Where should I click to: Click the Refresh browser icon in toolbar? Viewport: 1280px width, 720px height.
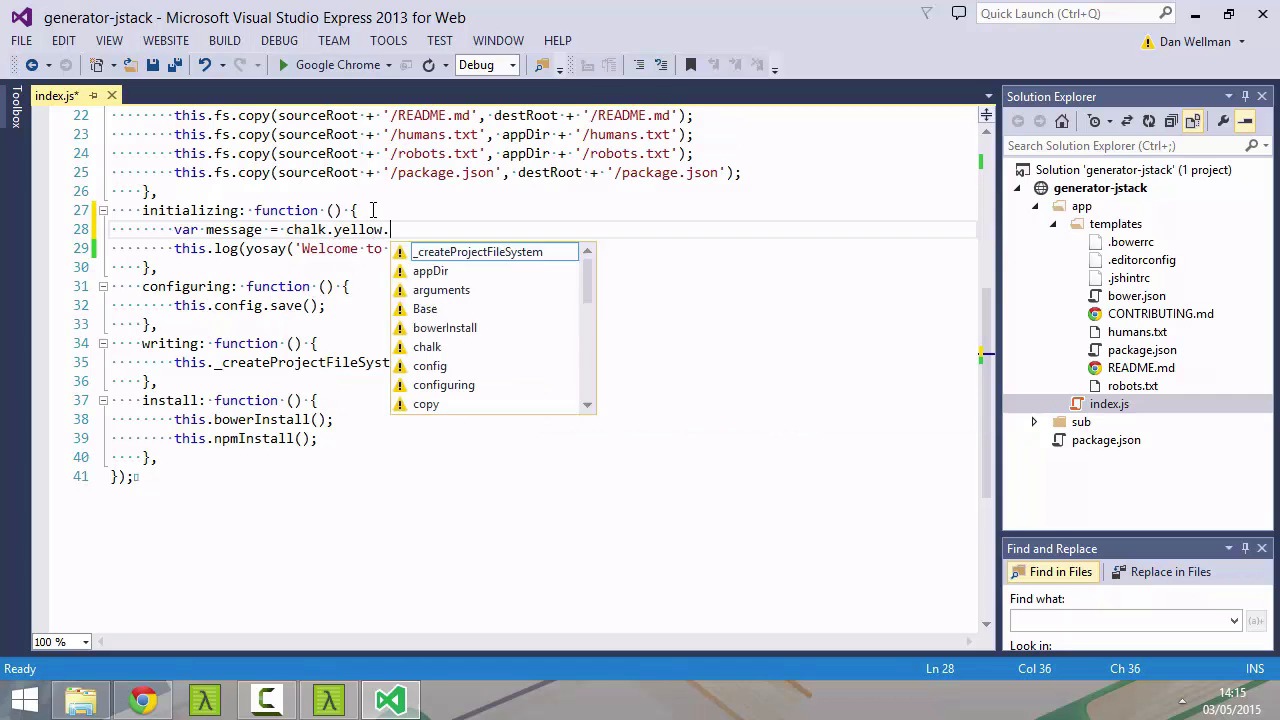pos(429,65)
